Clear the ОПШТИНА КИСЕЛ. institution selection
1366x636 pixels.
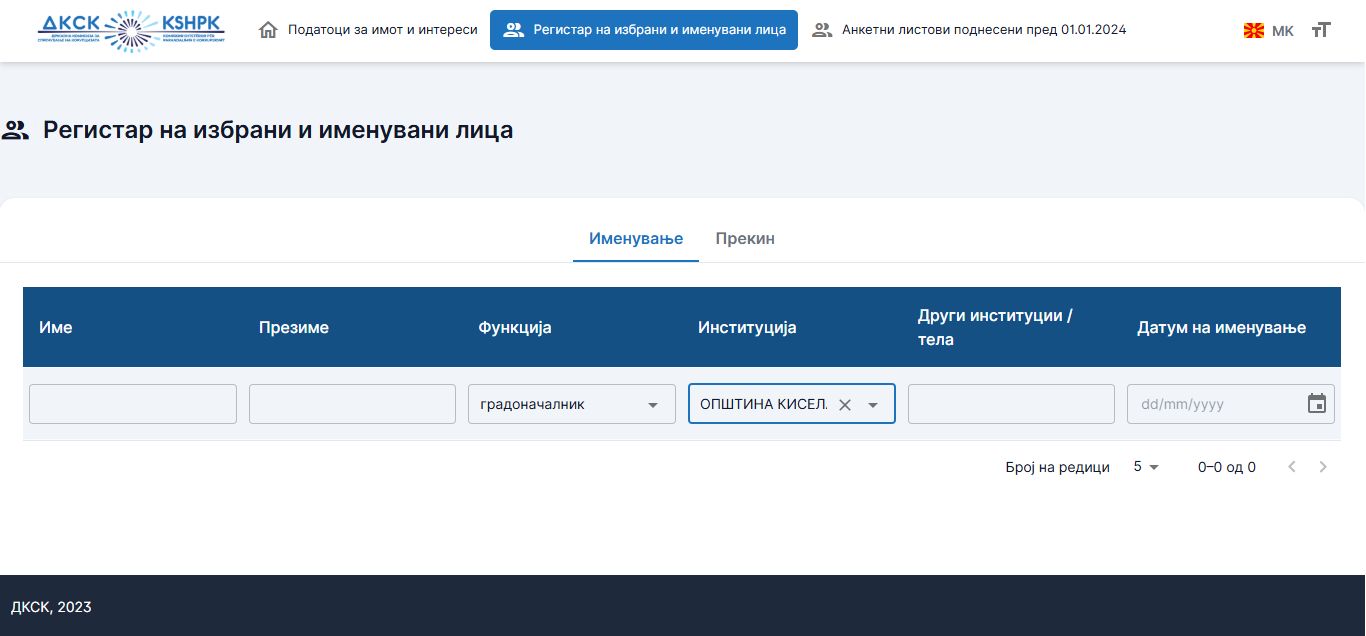tap(844, 405)
